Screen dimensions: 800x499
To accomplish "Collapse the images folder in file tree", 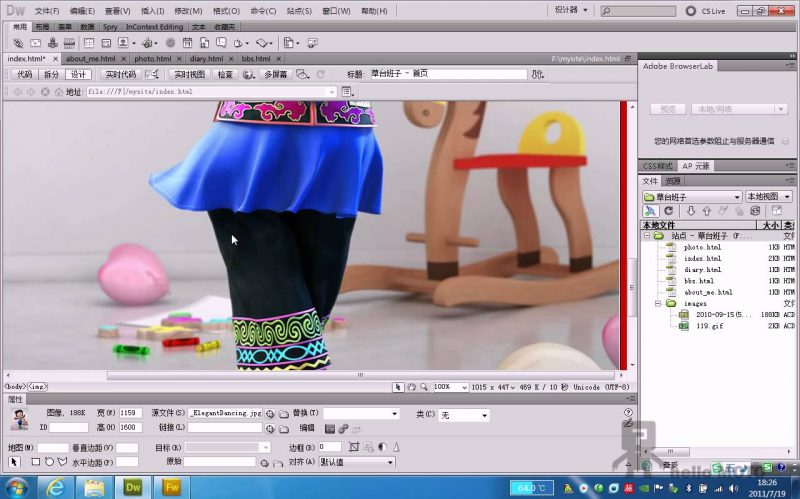I will pyautogui.click(x=658, y=303).
